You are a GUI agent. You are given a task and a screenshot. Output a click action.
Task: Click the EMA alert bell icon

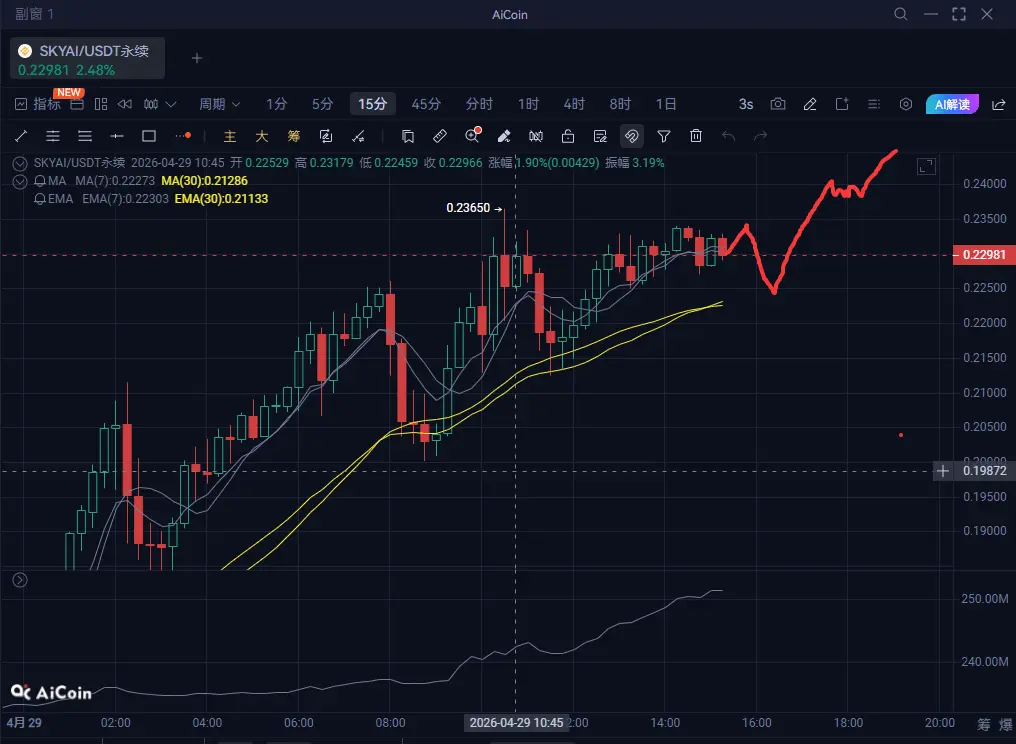pyautogui.click(x=40, y=199)
